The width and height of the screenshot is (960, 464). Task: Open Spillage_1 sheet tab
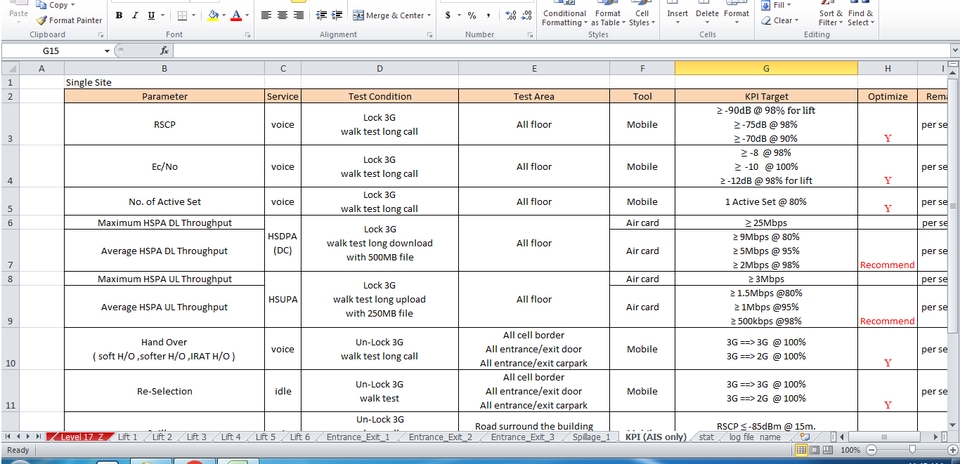591,436
